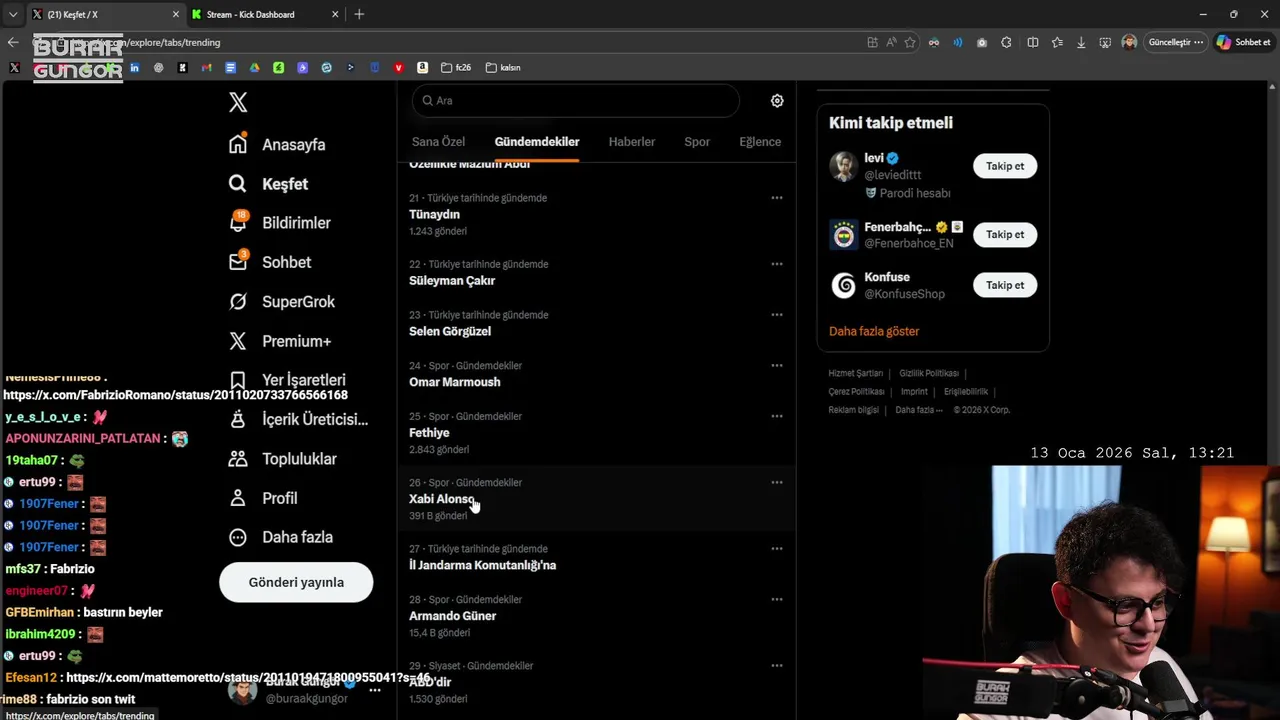This screenshot has width=1280, height=720.
Task: Open kalsın bookmarks folder
Action: (503, 68)
